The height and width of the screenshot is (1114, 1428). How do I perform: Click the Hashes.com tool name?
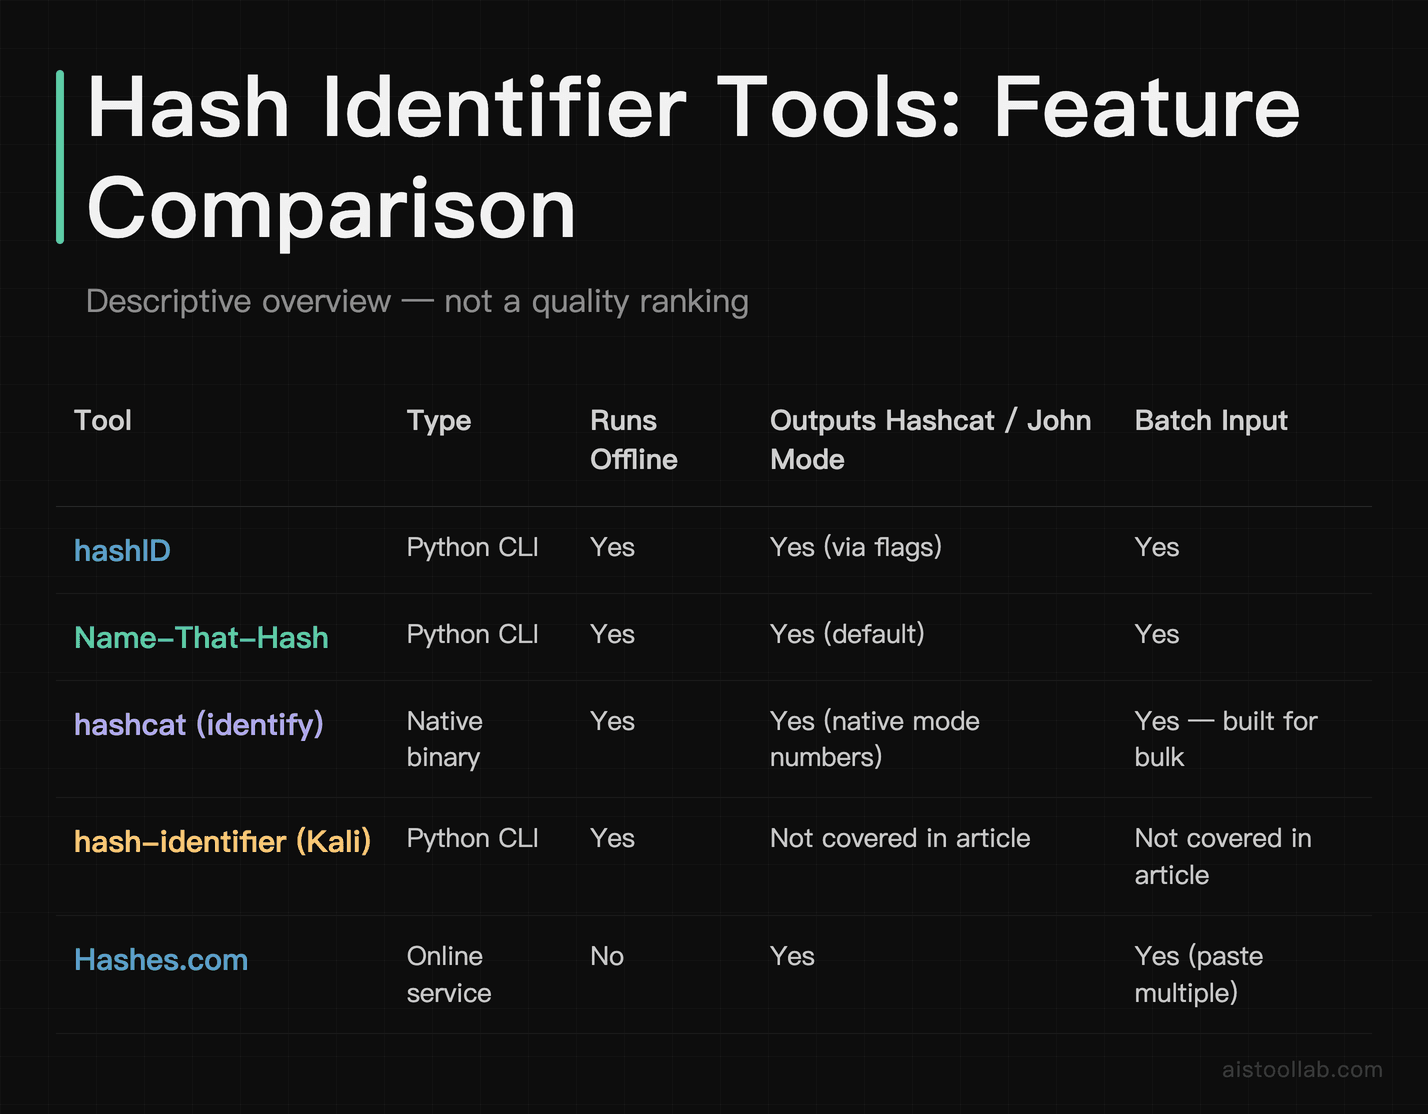point(161,959)
